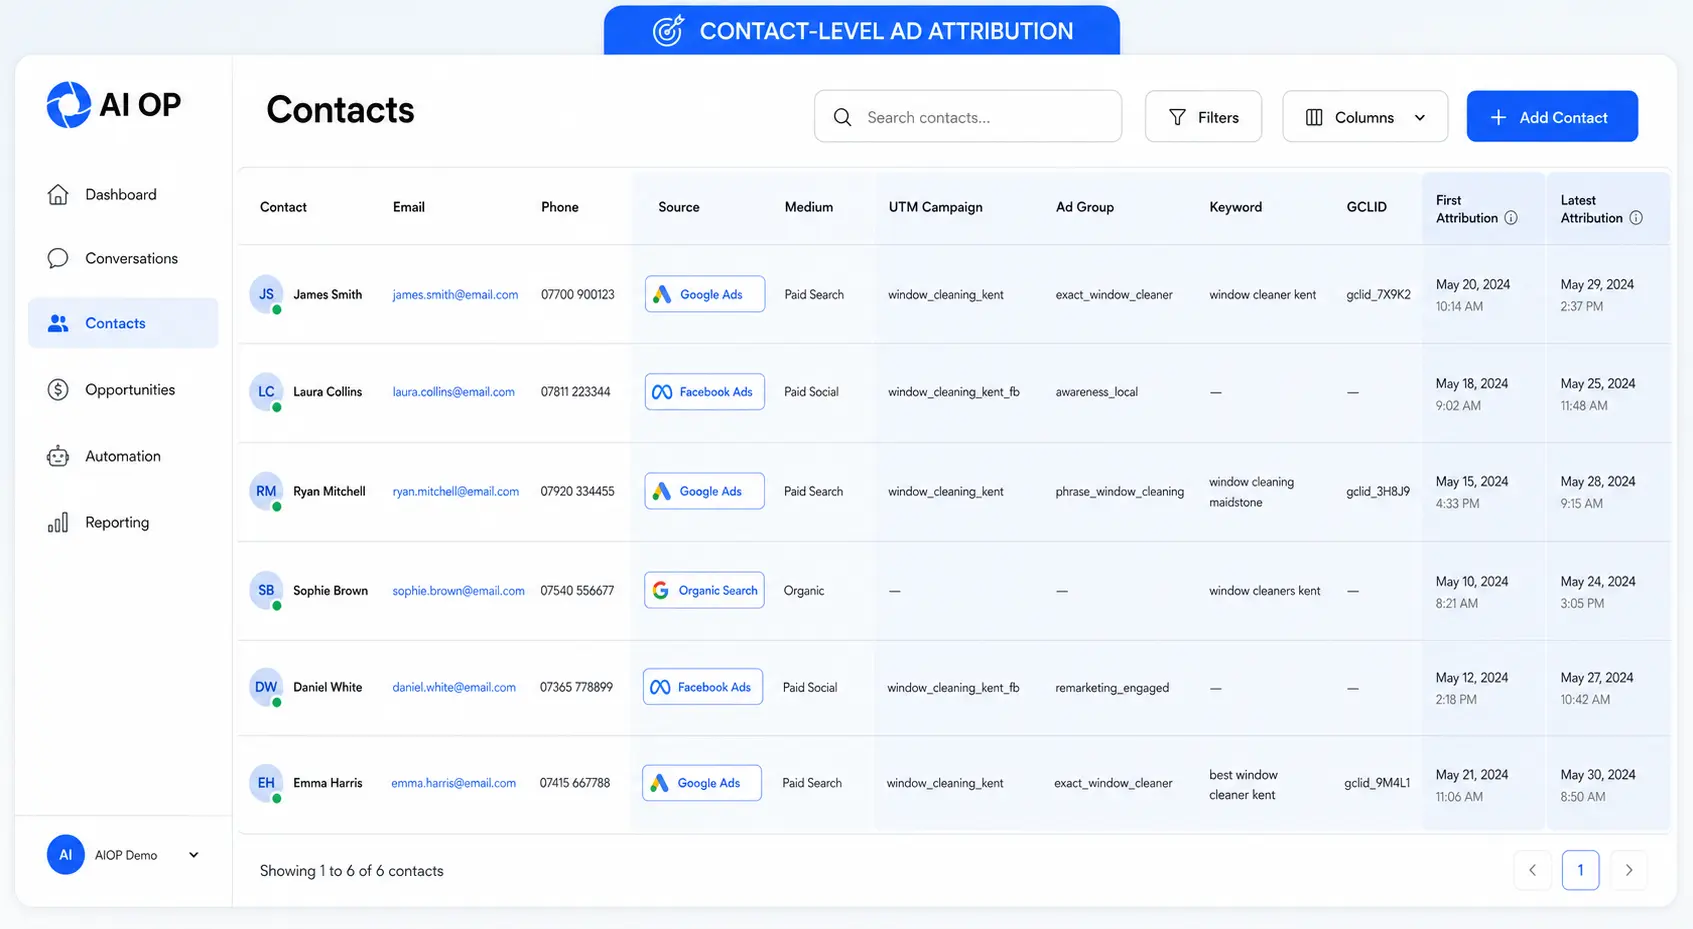
Task: Click ad group 'phrase_window_cleaning'
Action: coord(1120,492)
